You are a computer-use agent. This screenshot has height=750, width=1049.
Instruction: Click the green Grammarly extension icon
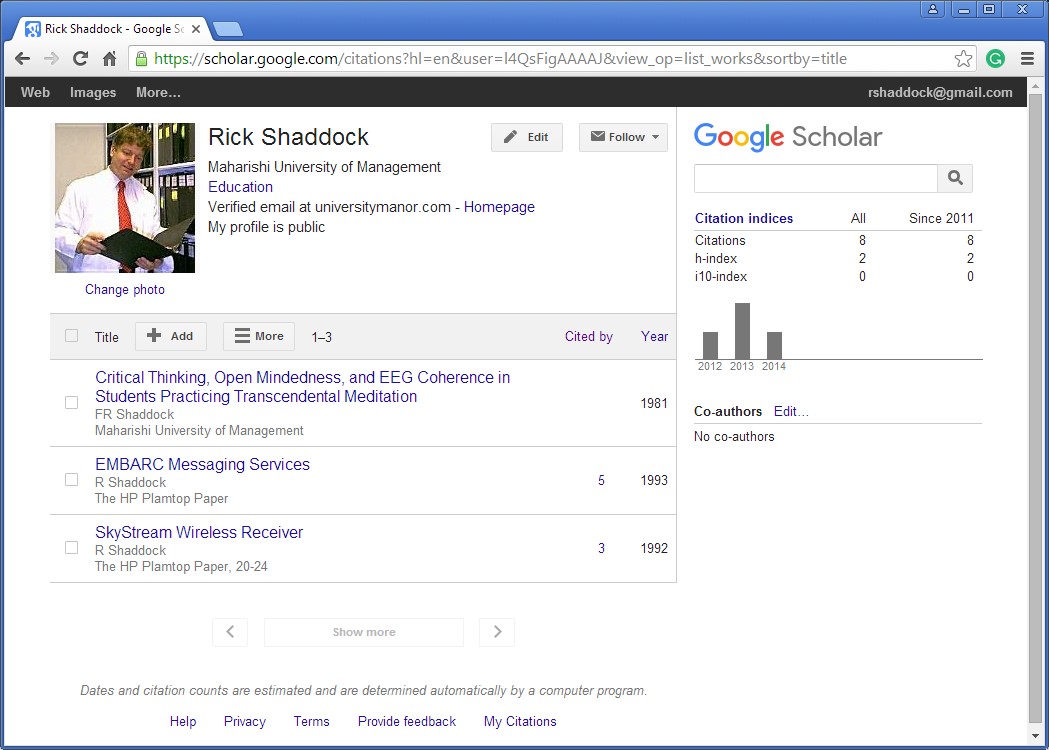pyautogui.click(x=995, y=59)
